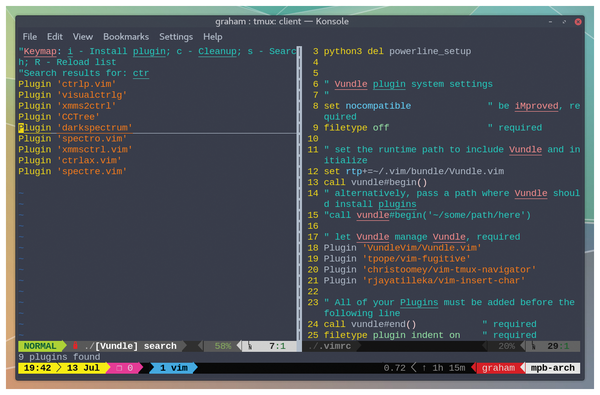This screenshot has width=600, height=395.
Task: Click the NORMAL mode indicator
Action: tap(40, 346)
